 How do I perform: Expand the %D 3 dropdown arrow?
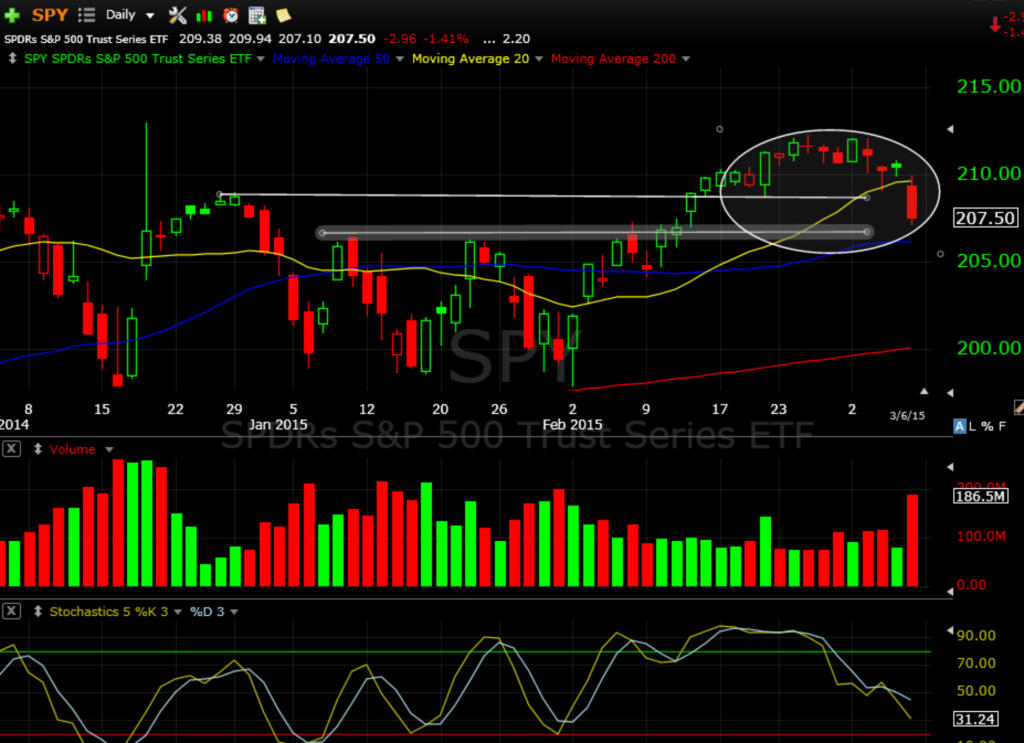[x=234, y=612]
